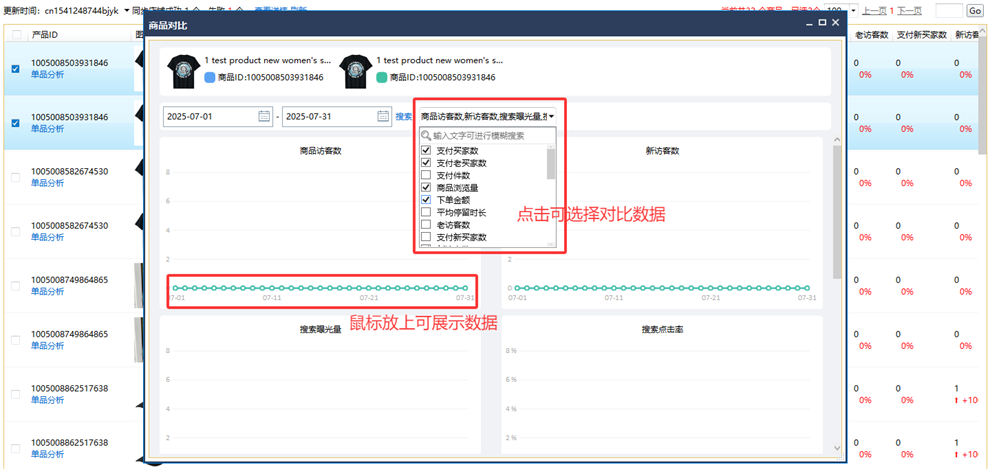Click the metric list scrollbar down arrow

pos(551,244)
